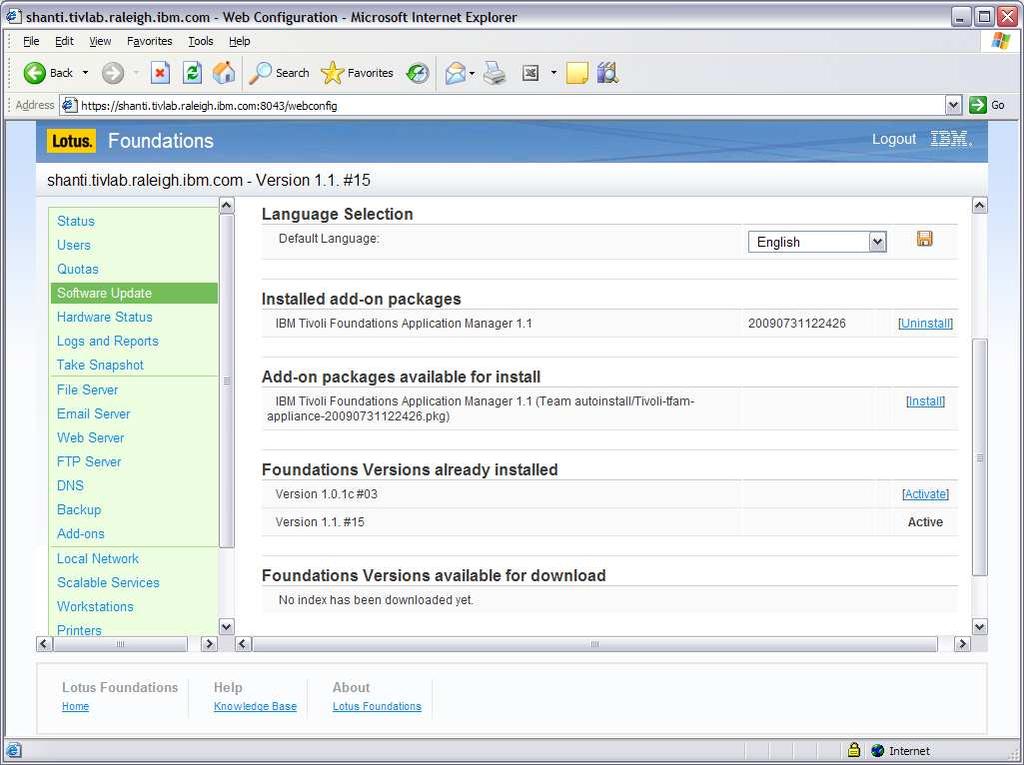The width and height of the screenshot is (1024, 765).
Task: Uninstall the Tivoli Foundations Application Manager
Action: 925,323
